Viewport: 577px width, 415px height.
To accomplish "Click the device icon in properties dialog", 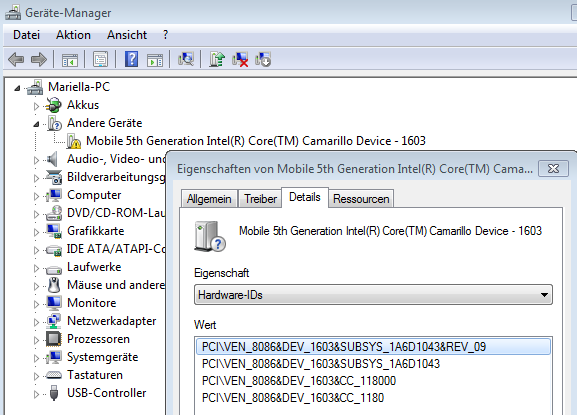I will click(x=210, y=236).
